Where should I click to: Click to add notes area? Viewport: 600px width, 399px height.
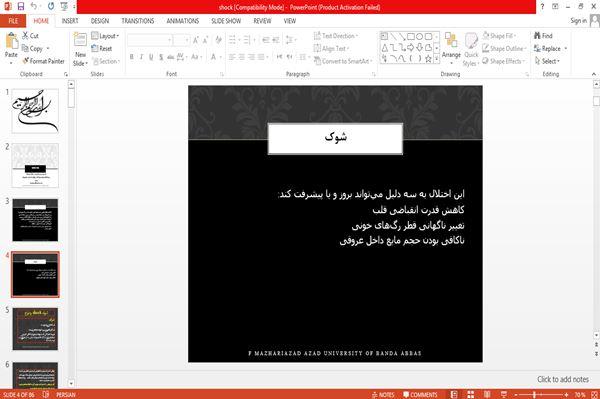[x=562, y=379]
